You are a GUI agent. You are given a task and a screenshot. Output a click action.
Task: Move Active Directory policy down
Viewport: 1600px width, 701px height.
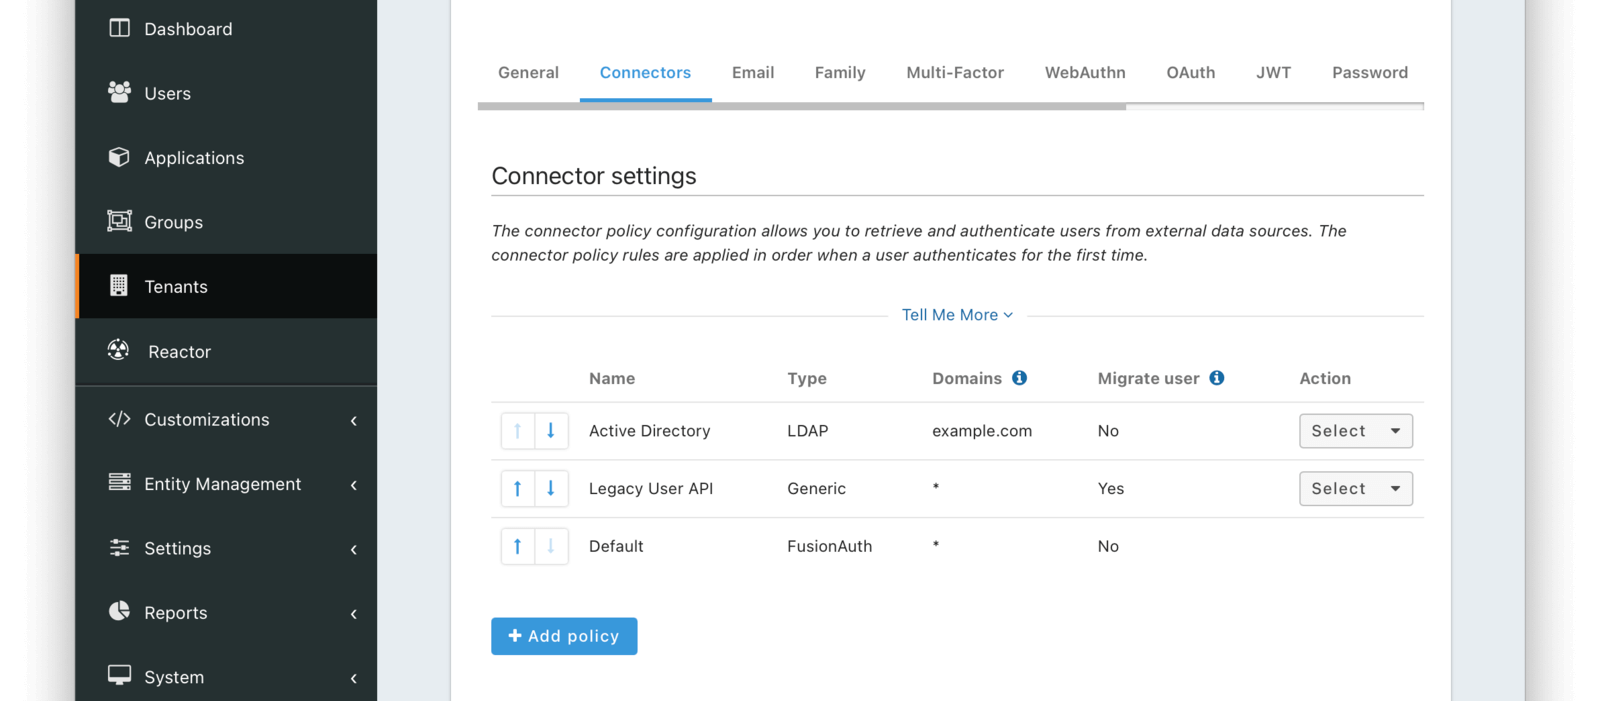tap(551, 431)
